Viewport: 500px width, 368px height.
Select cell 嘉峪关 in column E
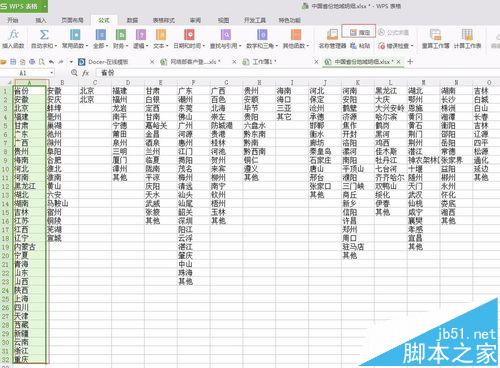point(161,126)
